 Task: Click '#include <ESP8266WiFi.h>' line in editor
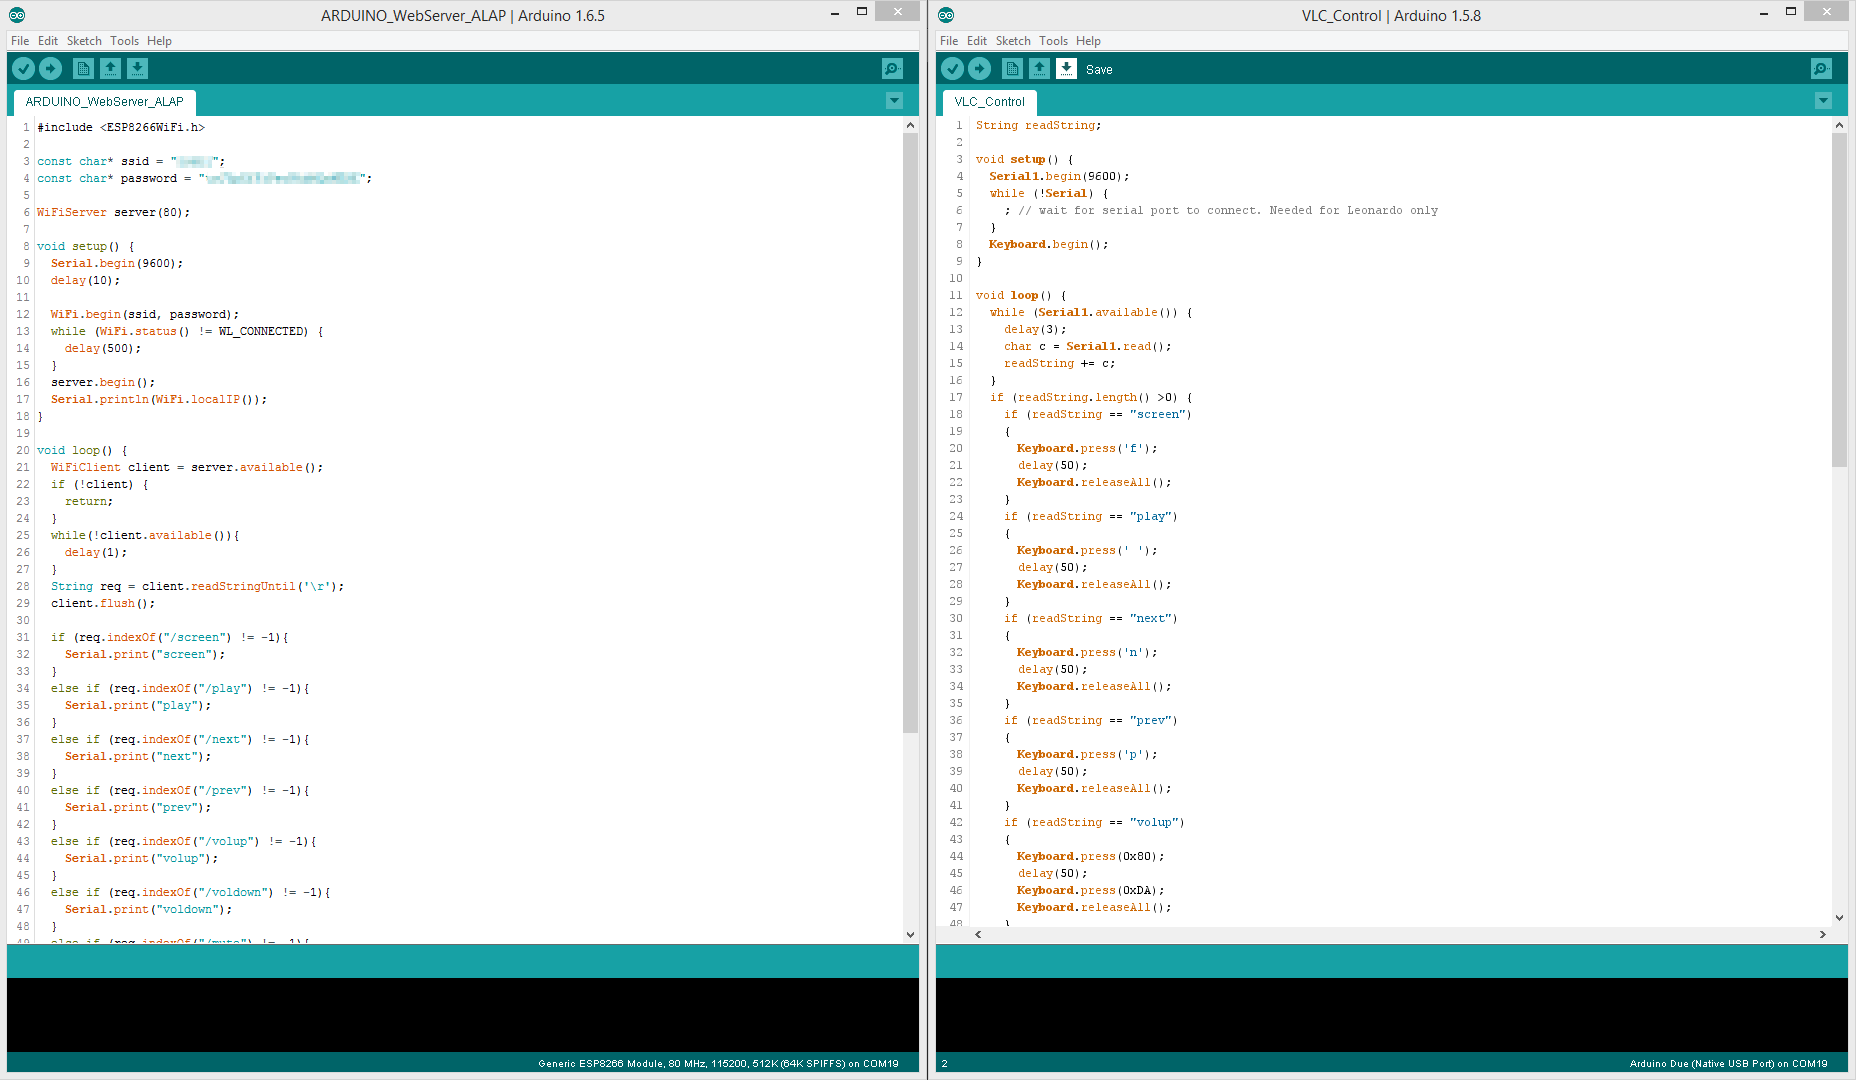pos(121,128)
